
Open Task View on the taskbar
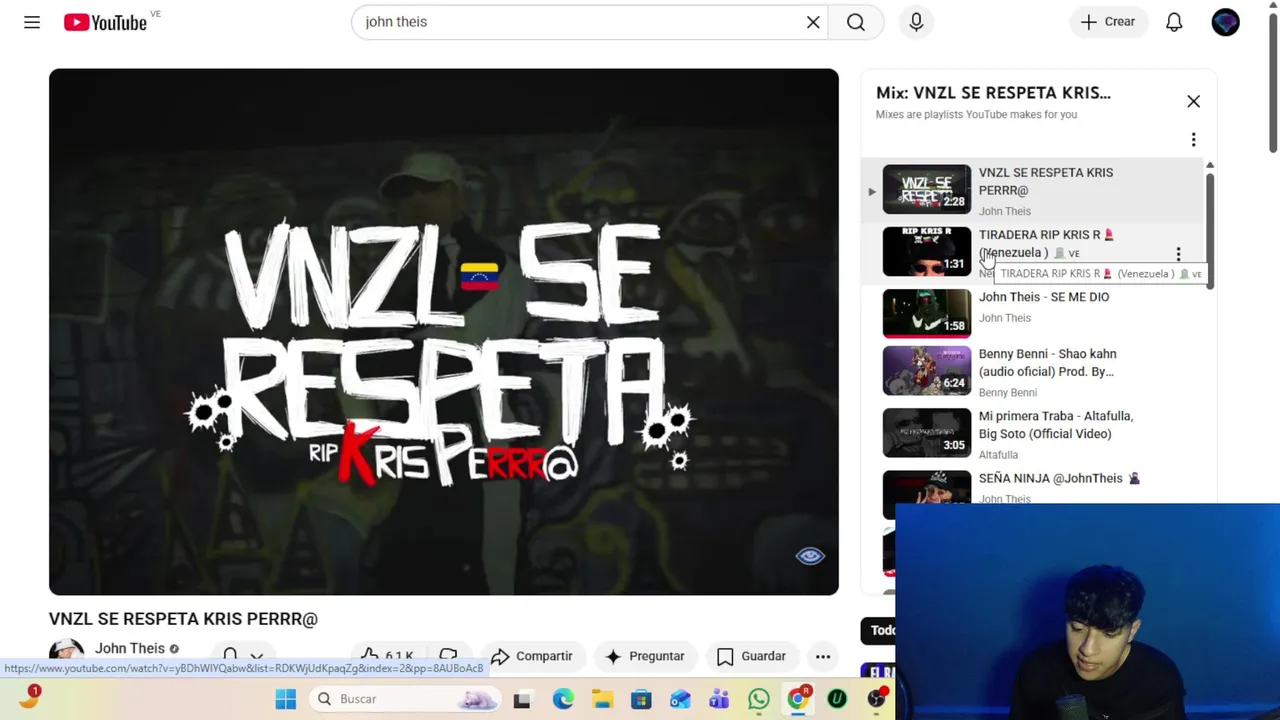[522, 699]
